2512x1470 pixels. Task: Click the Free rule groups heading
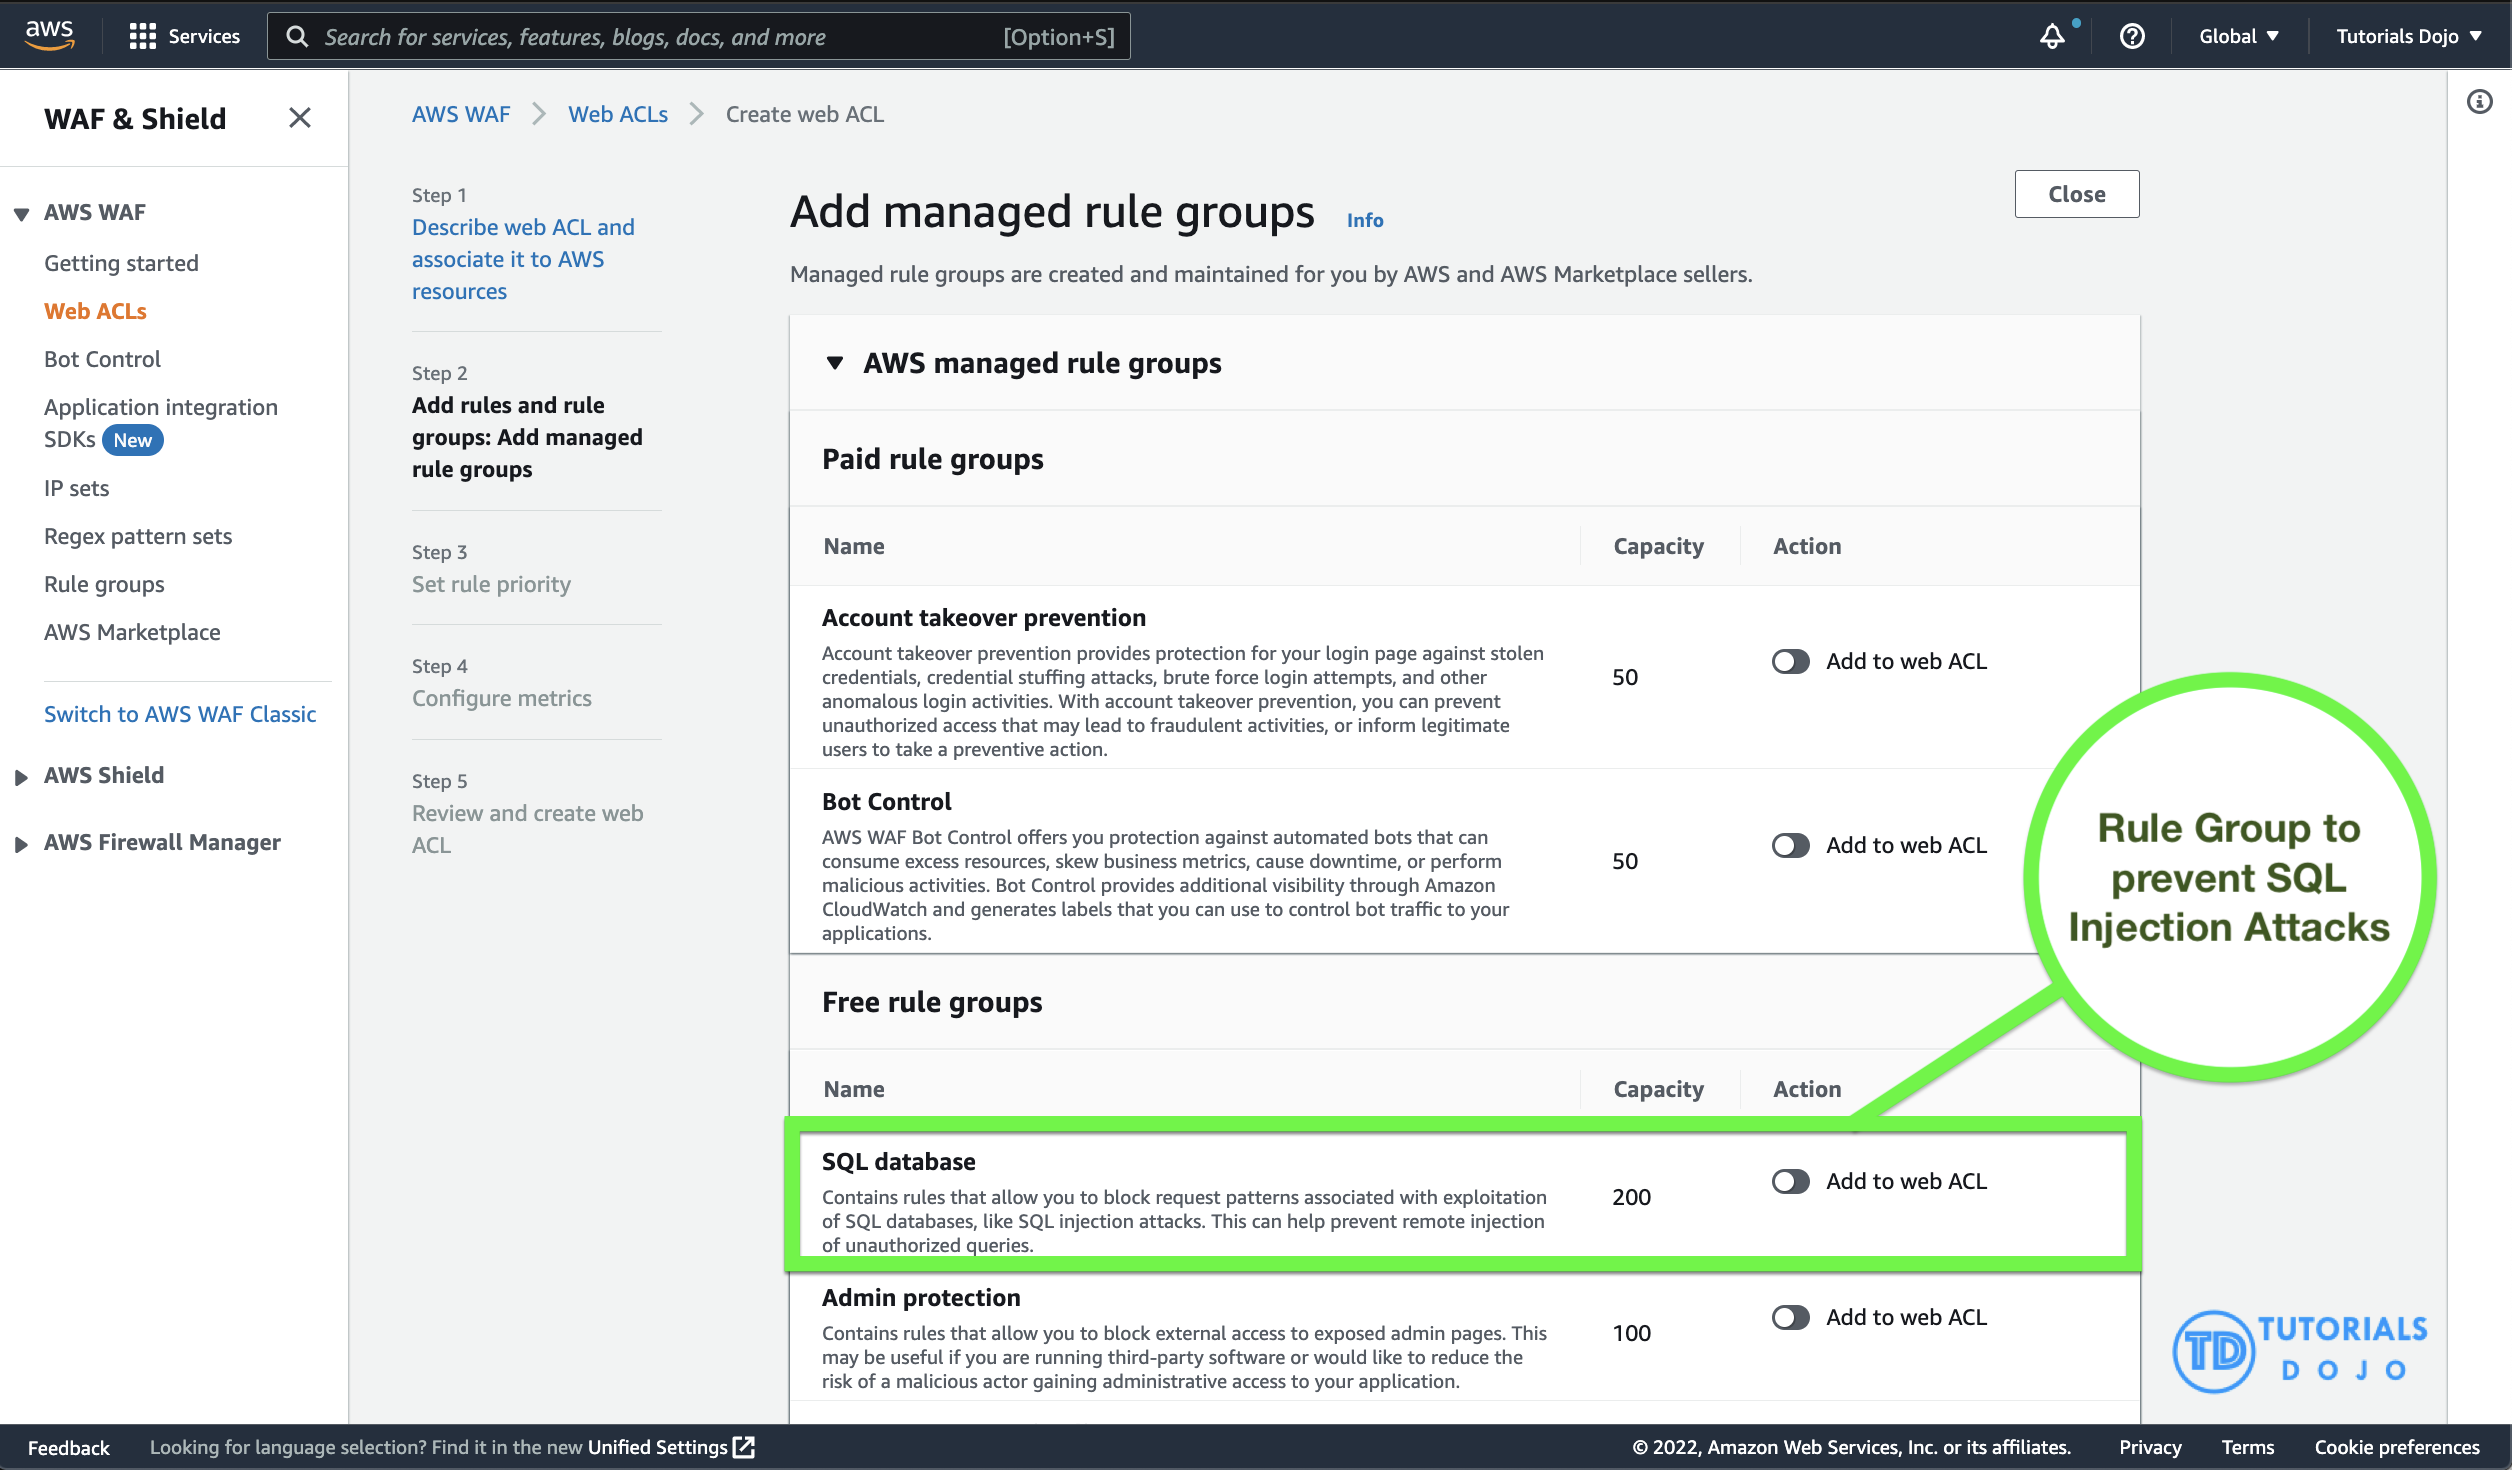tap(932, 1002)
